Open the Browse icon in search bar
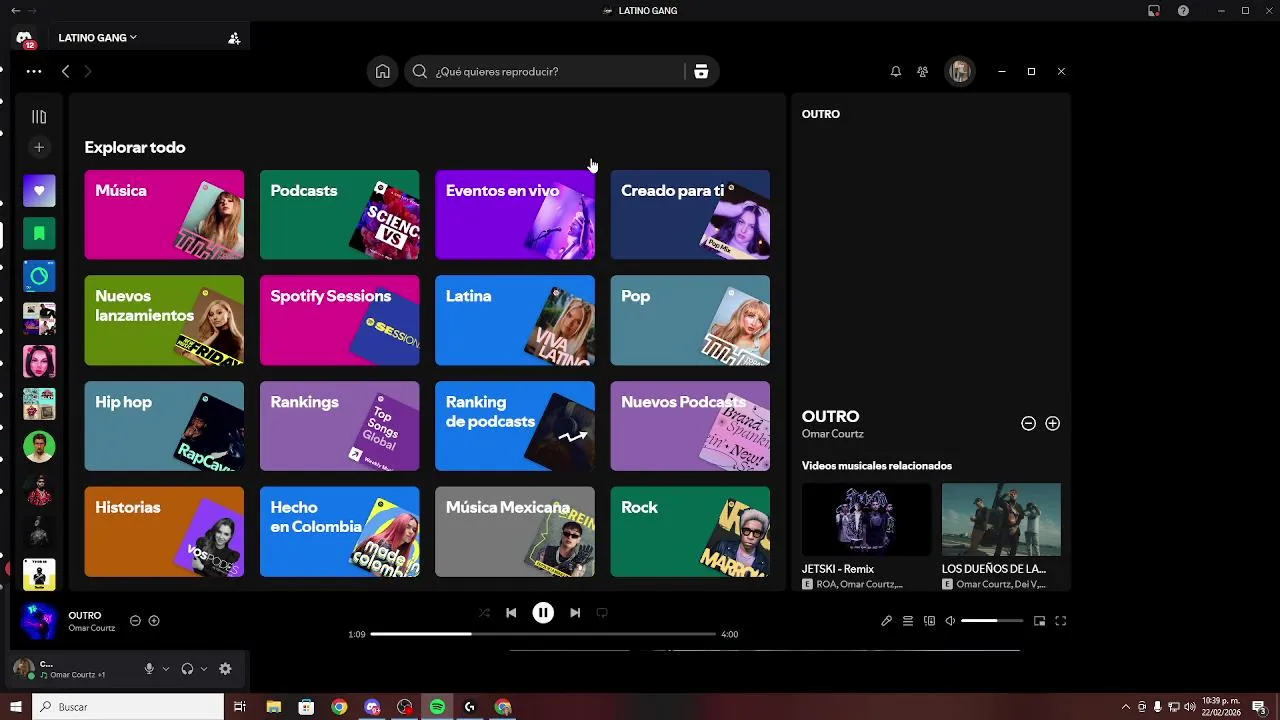The width and height of the screenshot is (1280, 720). 701,71
